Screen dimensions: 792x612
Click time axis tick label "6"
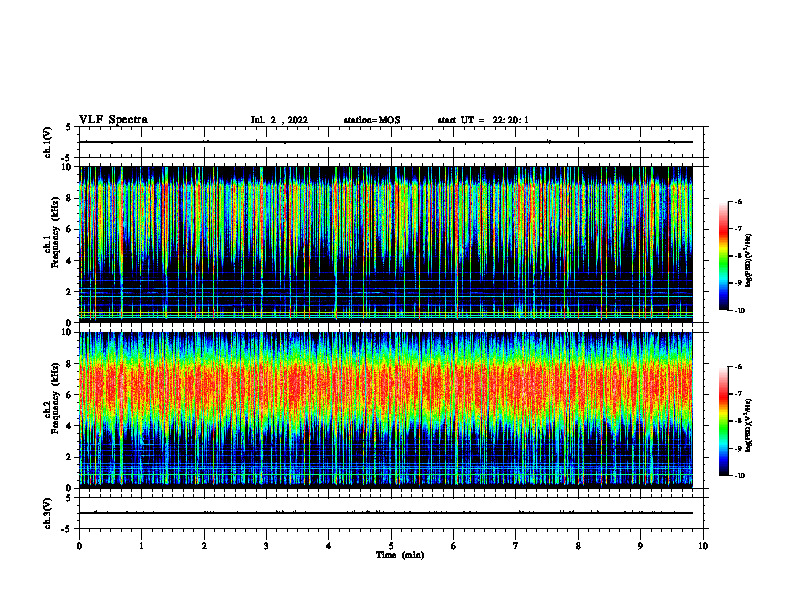(x=454, y=546)
